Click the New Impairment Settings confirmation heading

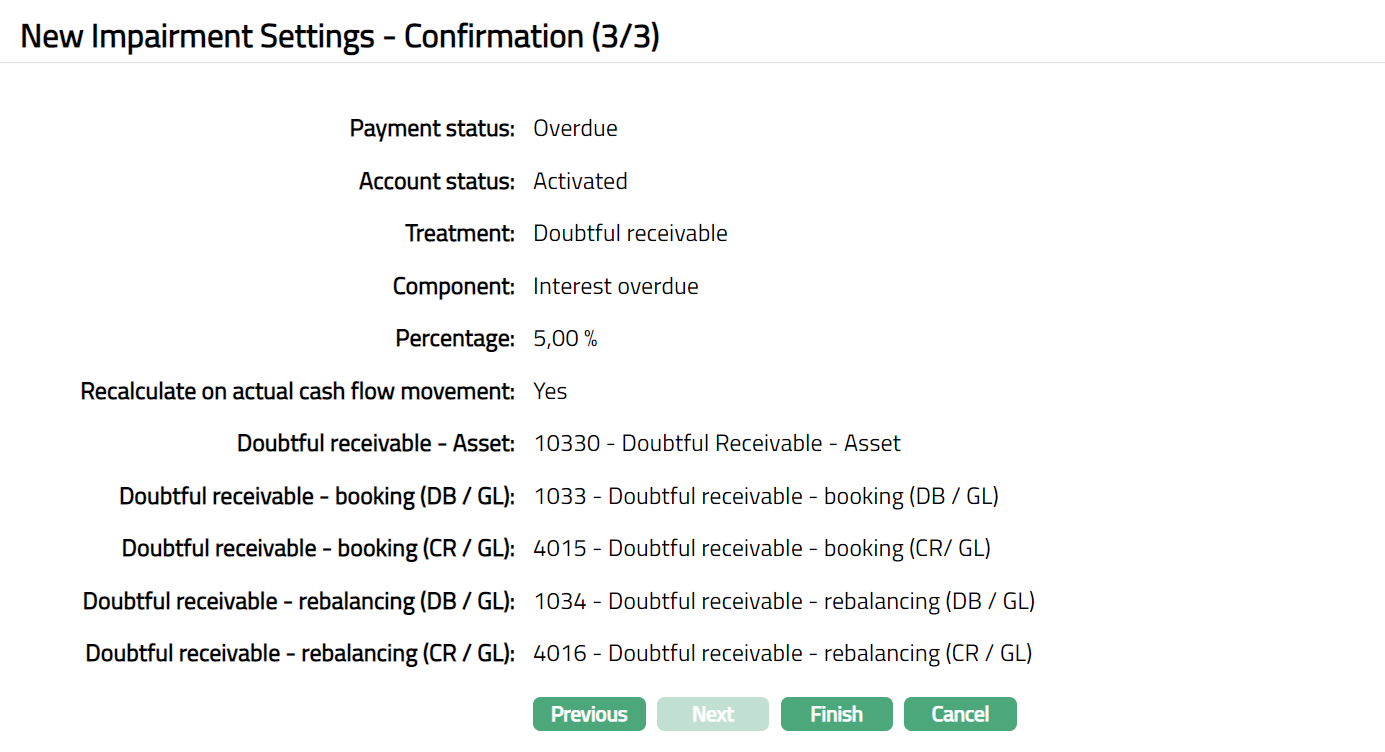tap(340, 36)
